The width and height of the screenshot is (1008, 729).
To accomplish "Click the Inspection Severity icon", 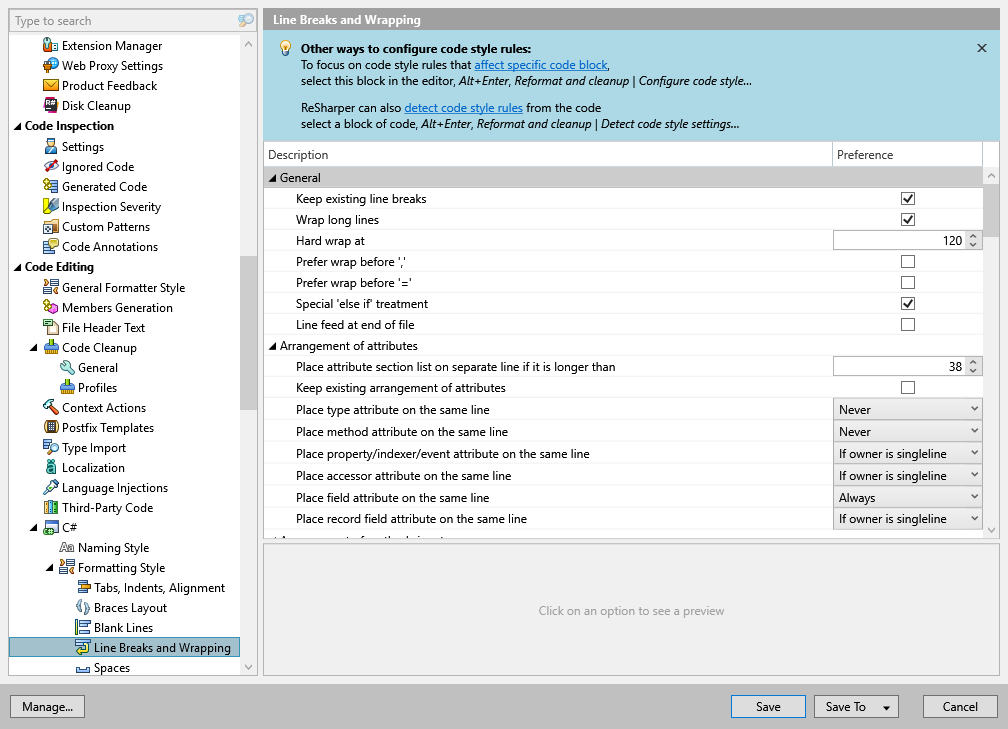I will [51, 207].
